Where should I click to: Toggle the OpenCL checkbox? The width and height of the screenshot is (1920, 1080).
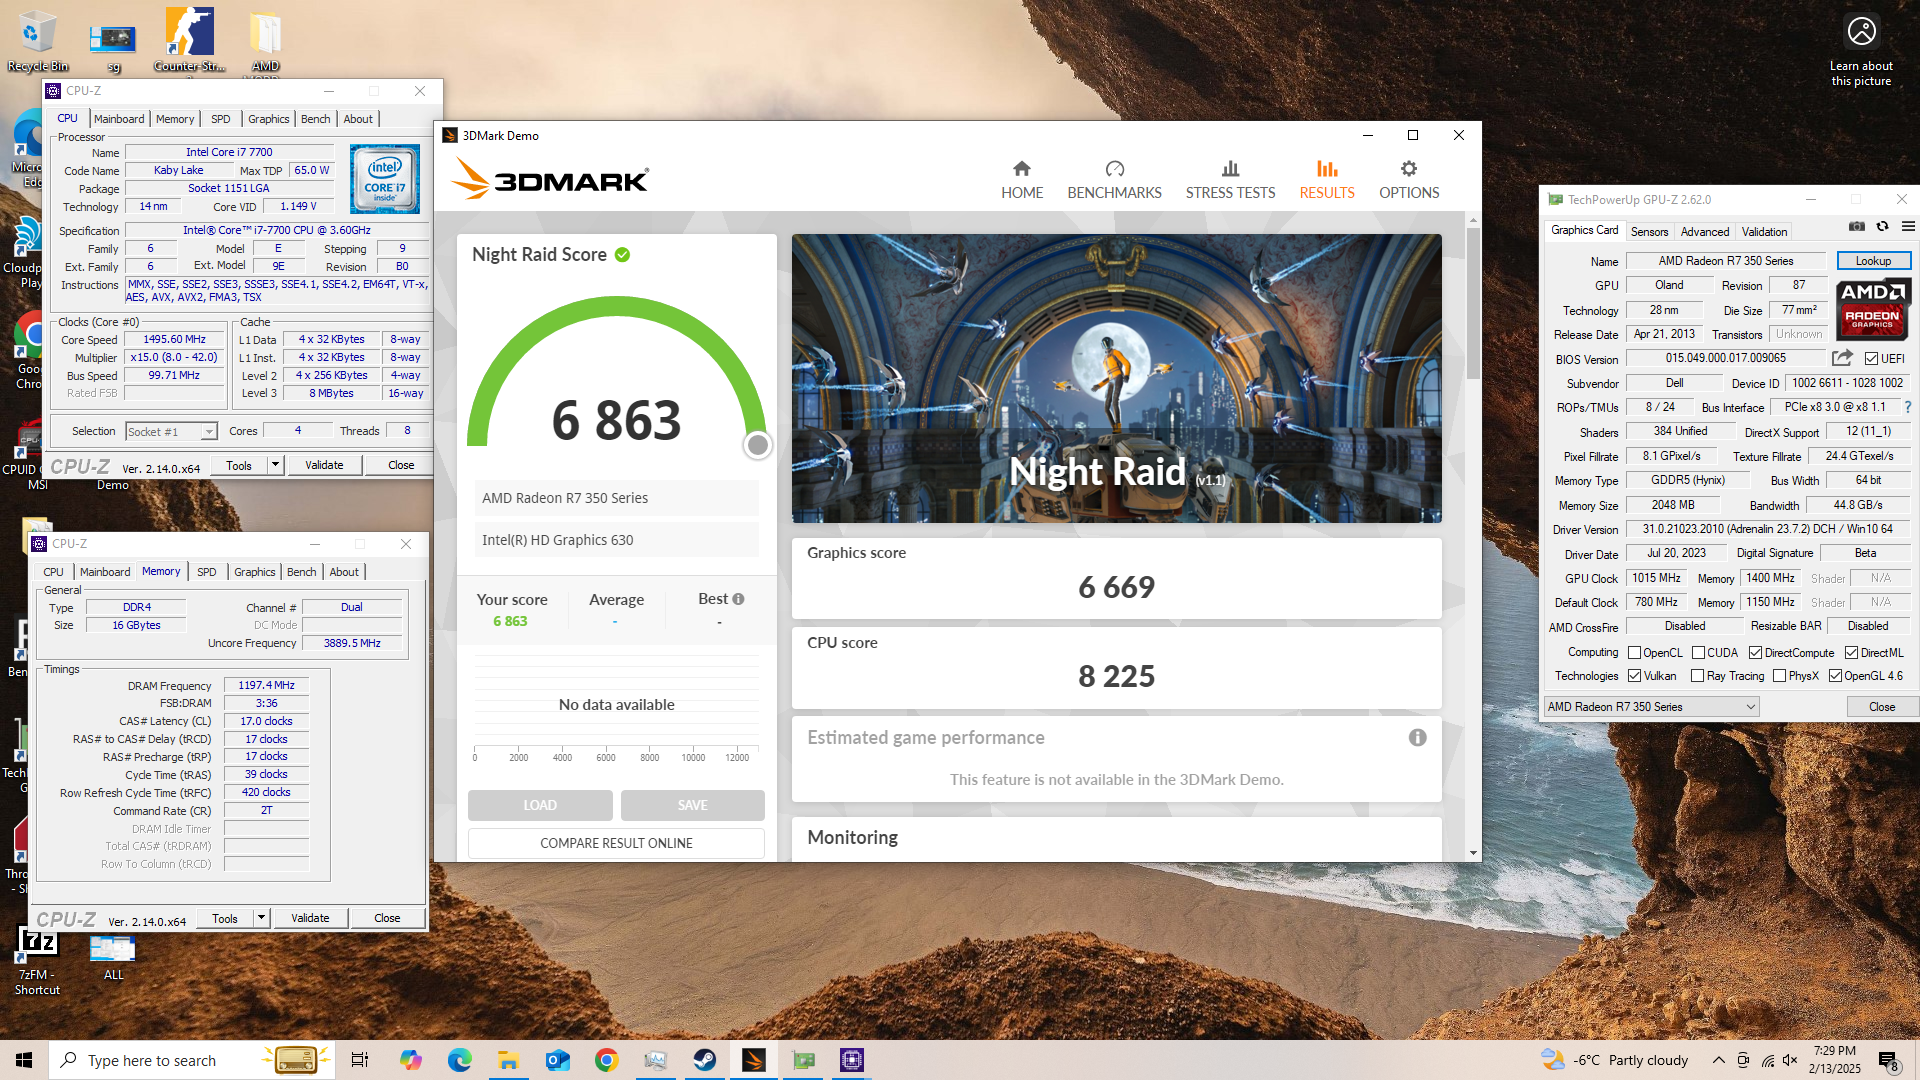(x=1634, y=653)
